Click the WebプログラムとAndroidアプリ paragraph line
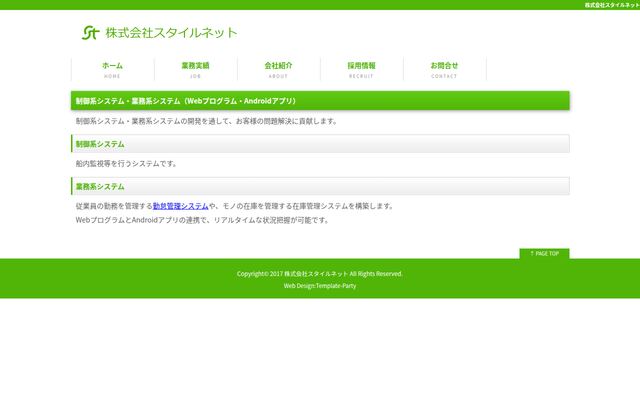640x400 pixels. (202, 220)
